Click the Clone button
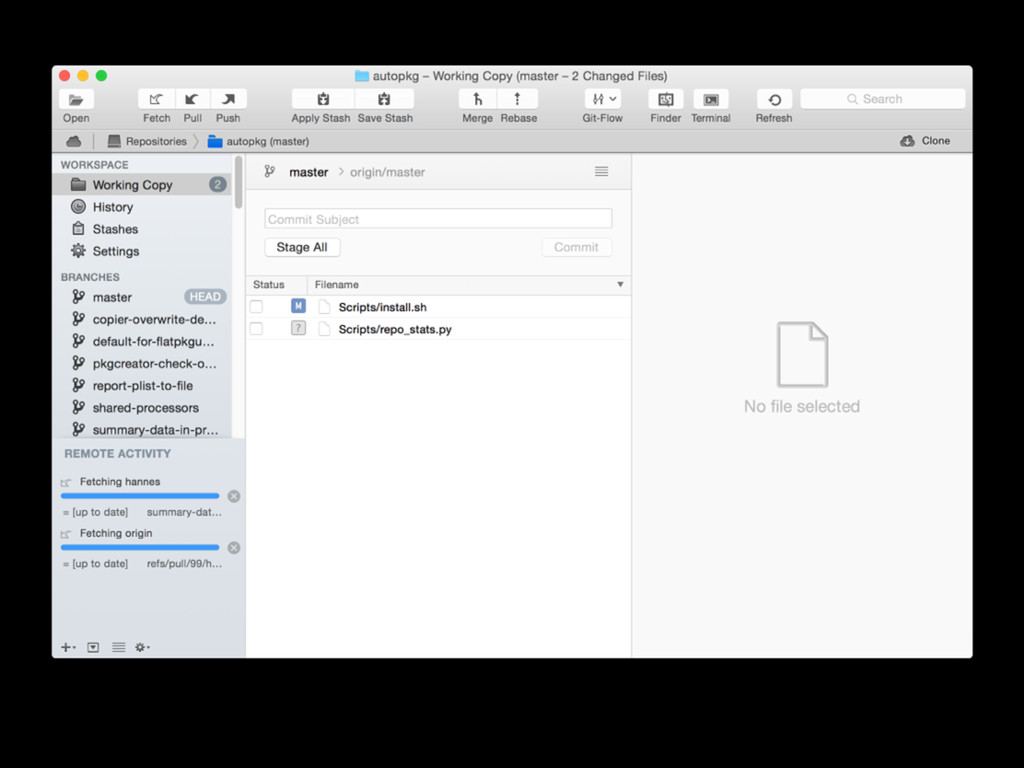This screenshot has width=1024, height=768. pos(925,140)
